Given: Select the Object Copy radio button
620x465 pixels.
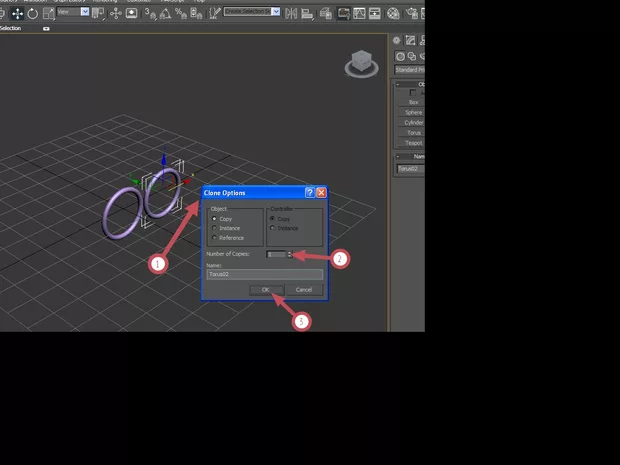Looking at the screenshot, I should 214,218.
